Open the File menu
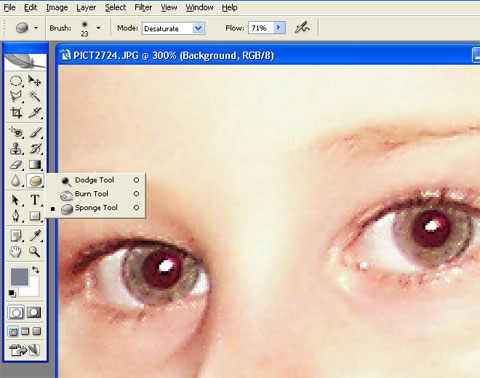The image size is (480, 378). (x=10, y=7)
